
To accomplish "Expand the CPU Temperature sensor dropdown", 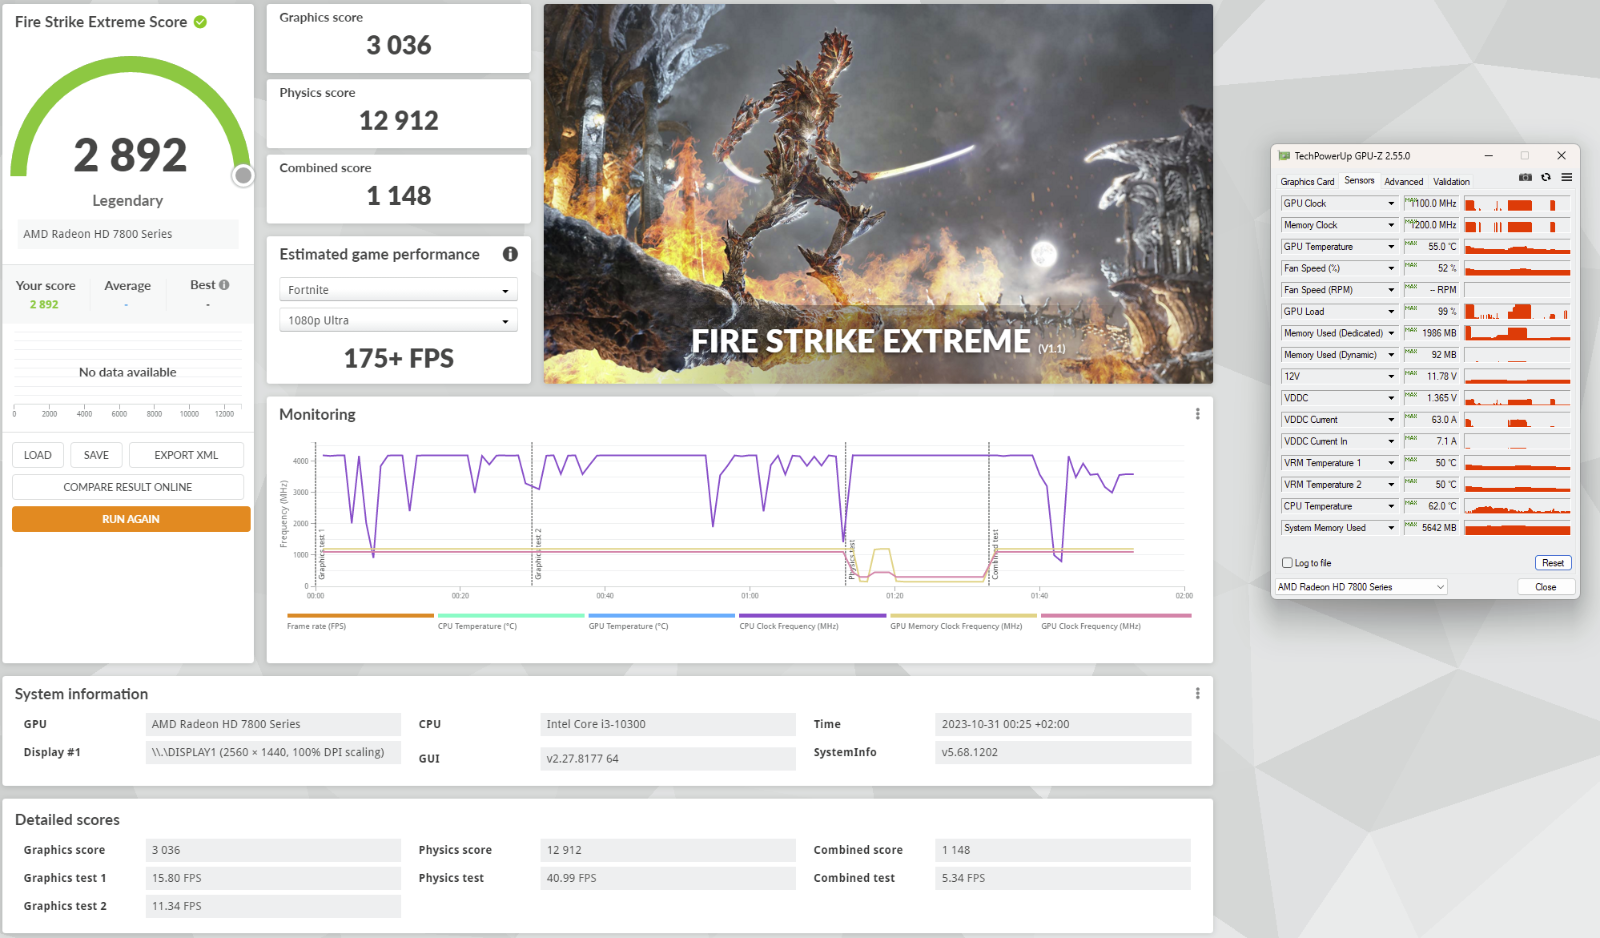I will click(1390, 506).
